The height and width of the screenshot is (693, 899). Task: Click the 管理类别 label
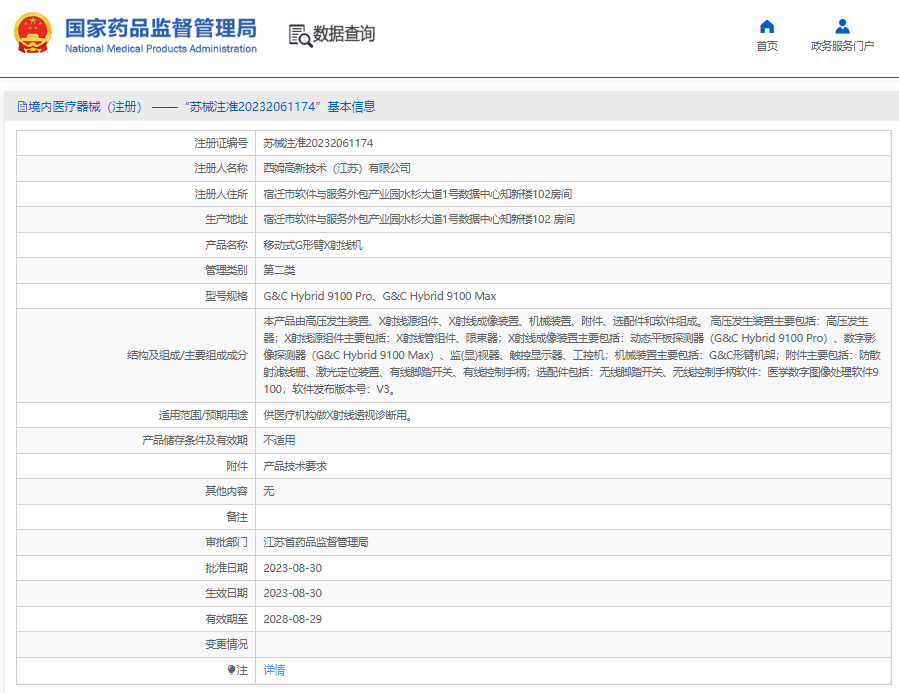(226, 270)
